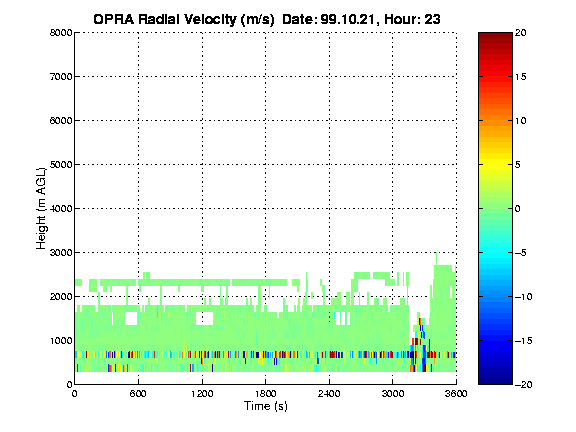Click the white gap near 1200 seconds

pos(205,318)
